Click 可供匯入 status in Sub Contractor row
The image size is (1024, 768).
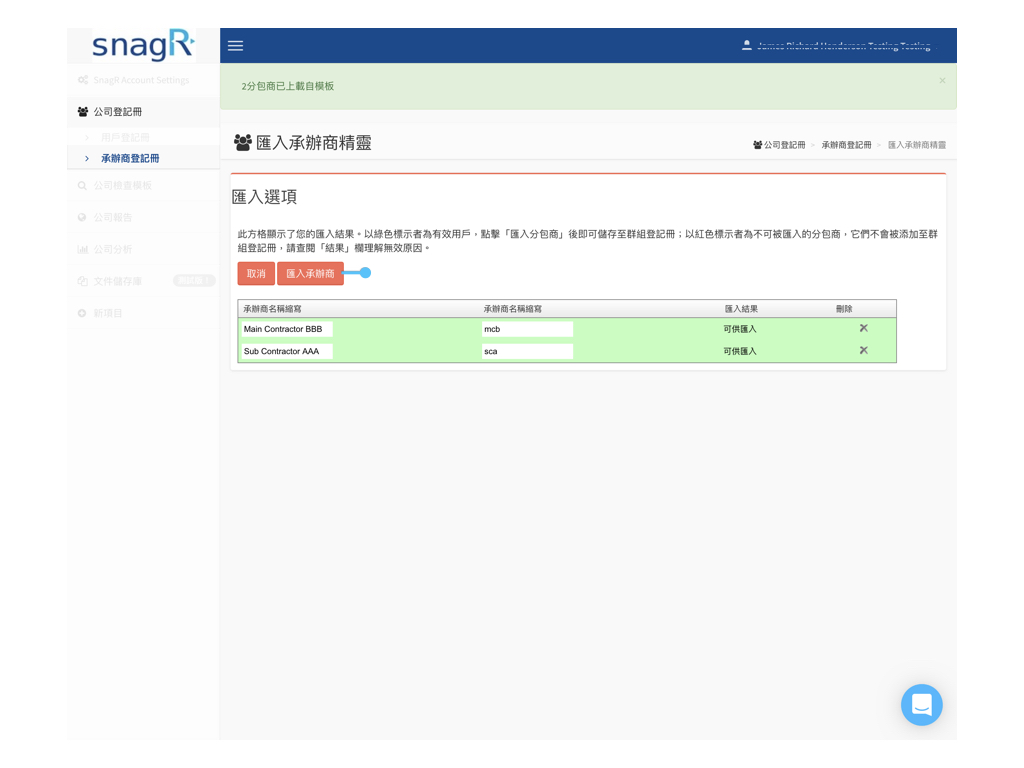coord(740,351)
